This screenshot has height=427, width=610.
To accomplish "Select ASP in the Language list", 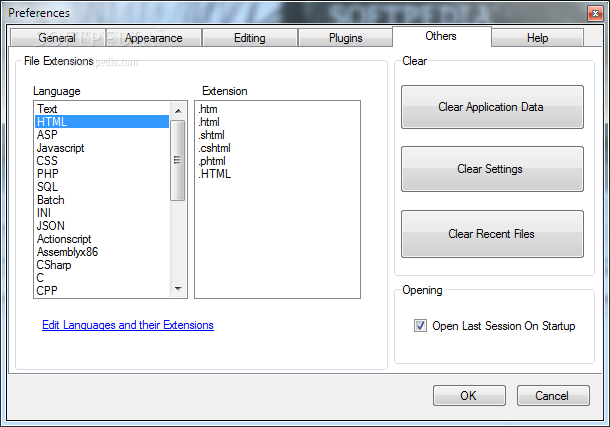I will pos(102,135).
